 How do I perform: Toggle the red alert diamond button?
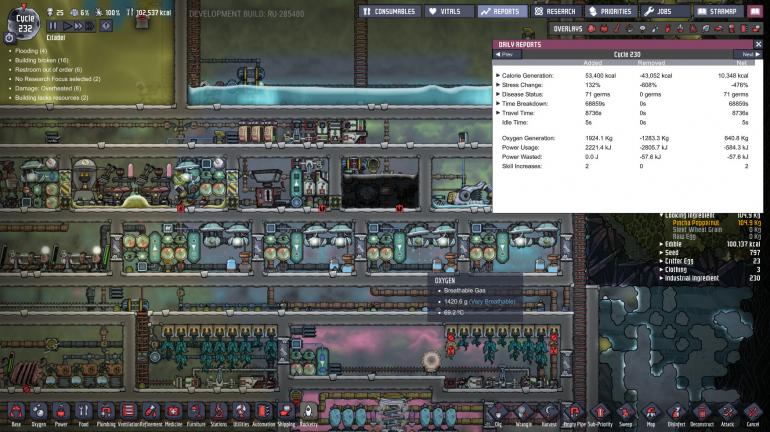point(106,26)
